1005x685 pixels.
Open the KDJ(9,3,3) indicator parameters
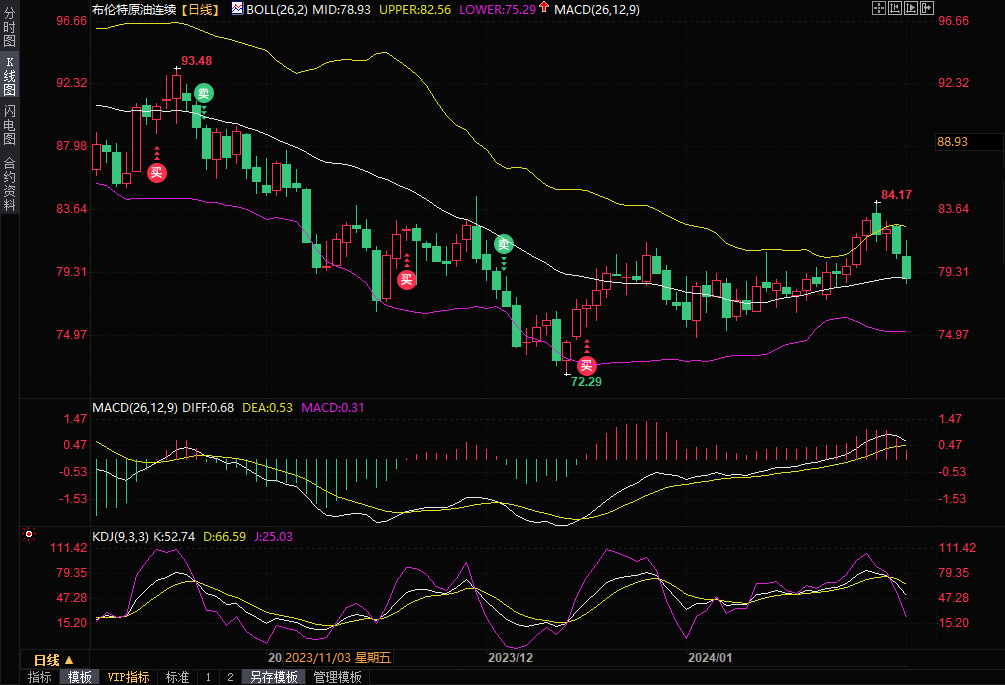point(120,537)
